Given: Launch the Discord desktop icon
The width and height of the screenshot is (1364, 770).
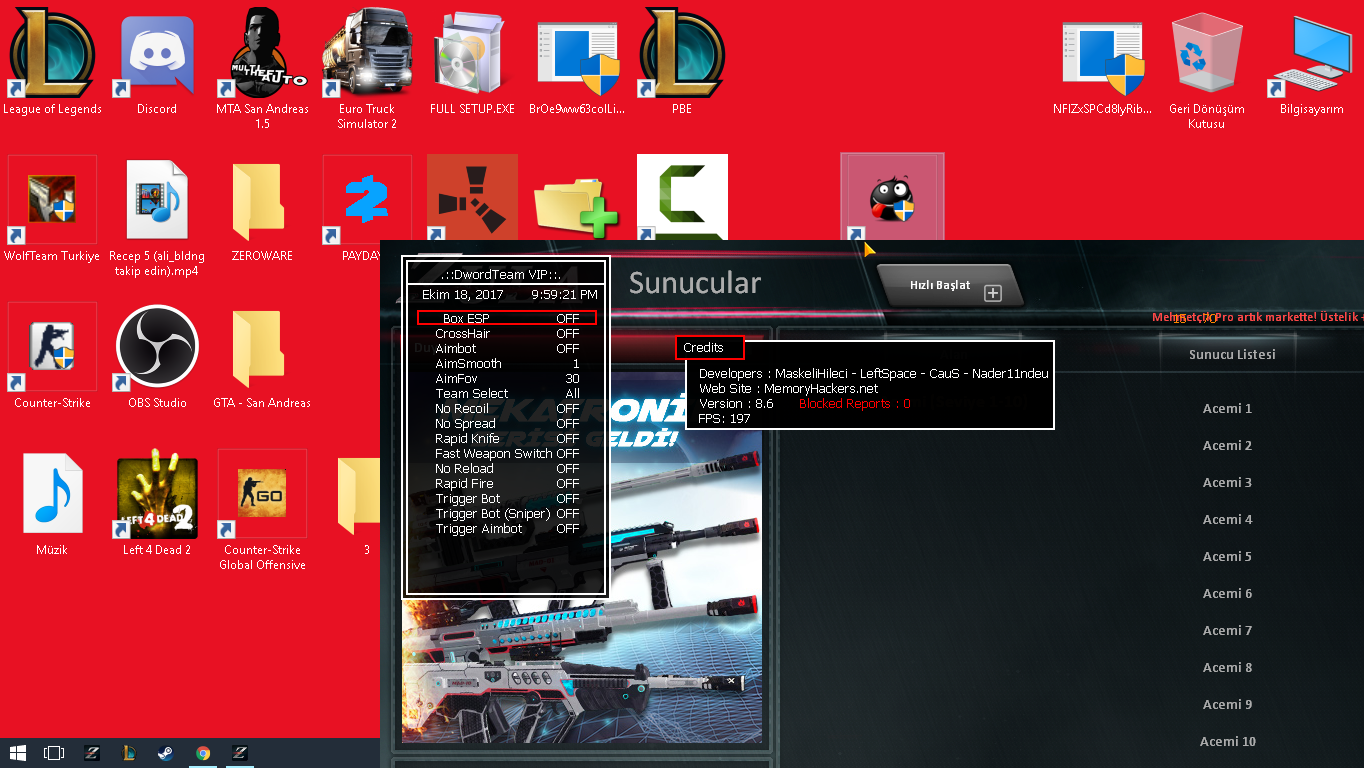Looking at the screenshot, I should (157, 62).
